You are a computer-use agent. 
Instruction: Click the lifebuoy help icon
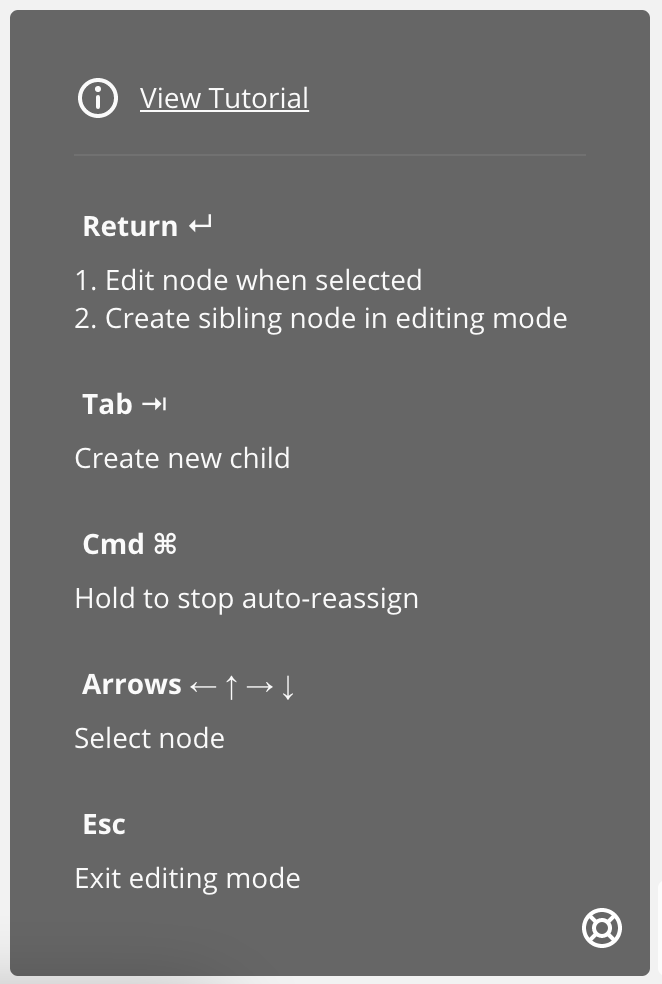coord(601,928)
